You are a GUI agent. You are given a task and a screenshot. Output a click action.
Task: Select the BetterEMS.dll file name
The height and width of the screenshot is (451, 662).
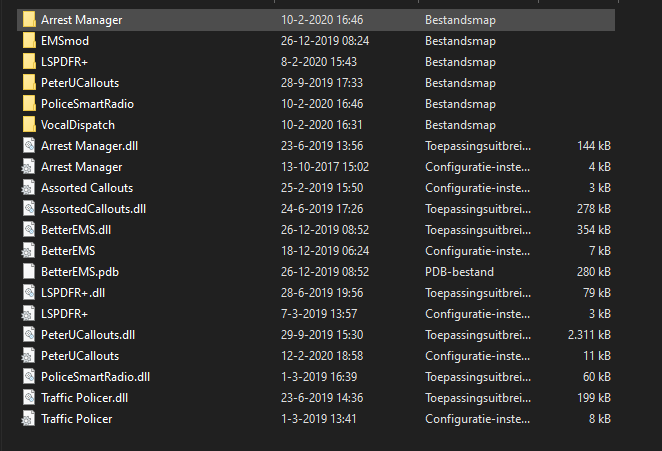pos(76,230)
